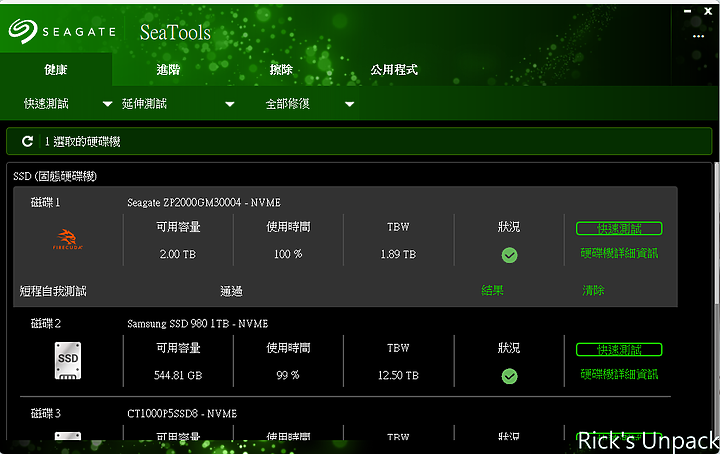The height and width of the screenshot is (454, 720).
Task: Click the 100 % usage time value
Action: pos(288,254)
